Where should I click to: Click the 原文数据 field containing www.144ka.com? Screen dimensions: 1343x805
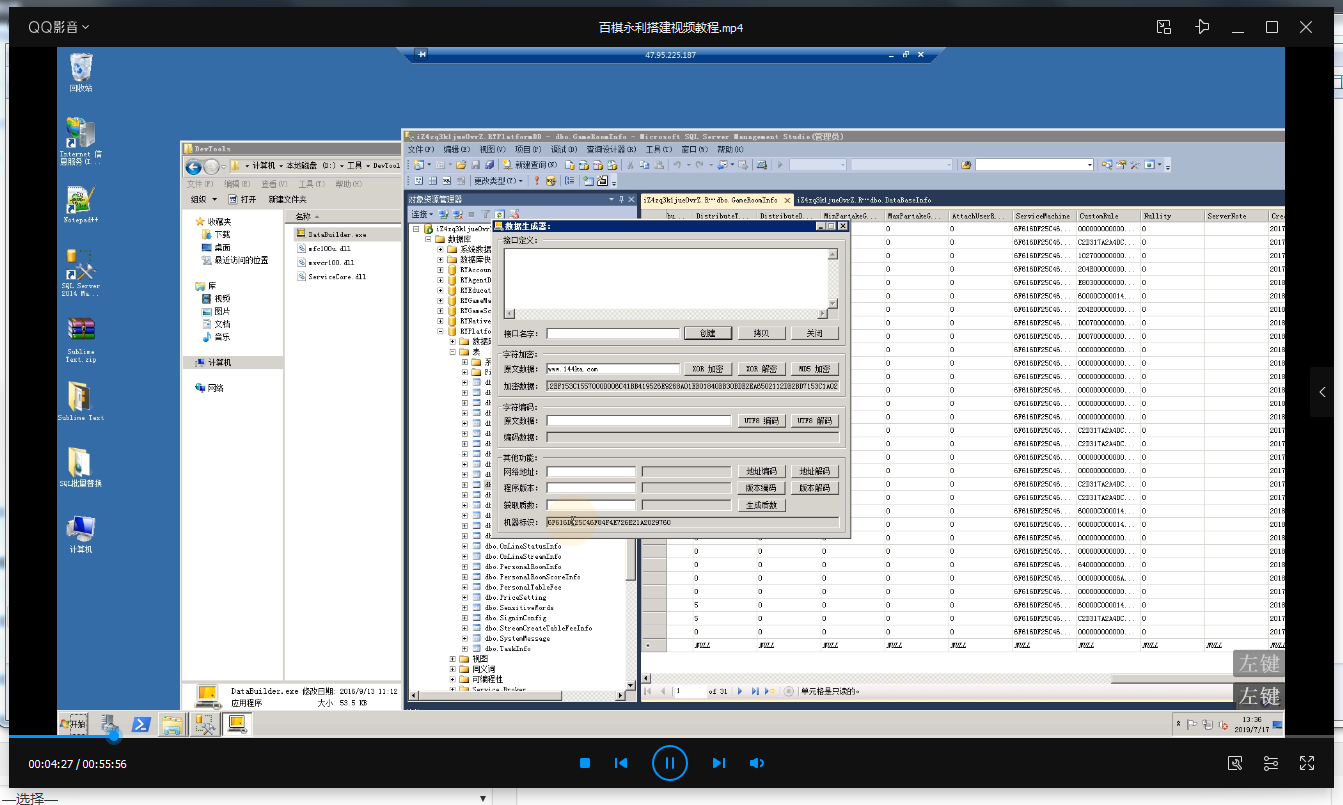[x=612, y=369]
